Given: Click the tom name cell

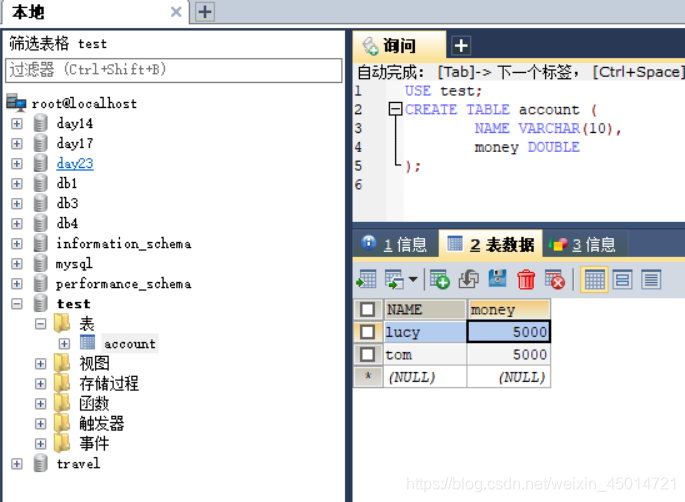Looking at the screenshot, I should 425,354.
